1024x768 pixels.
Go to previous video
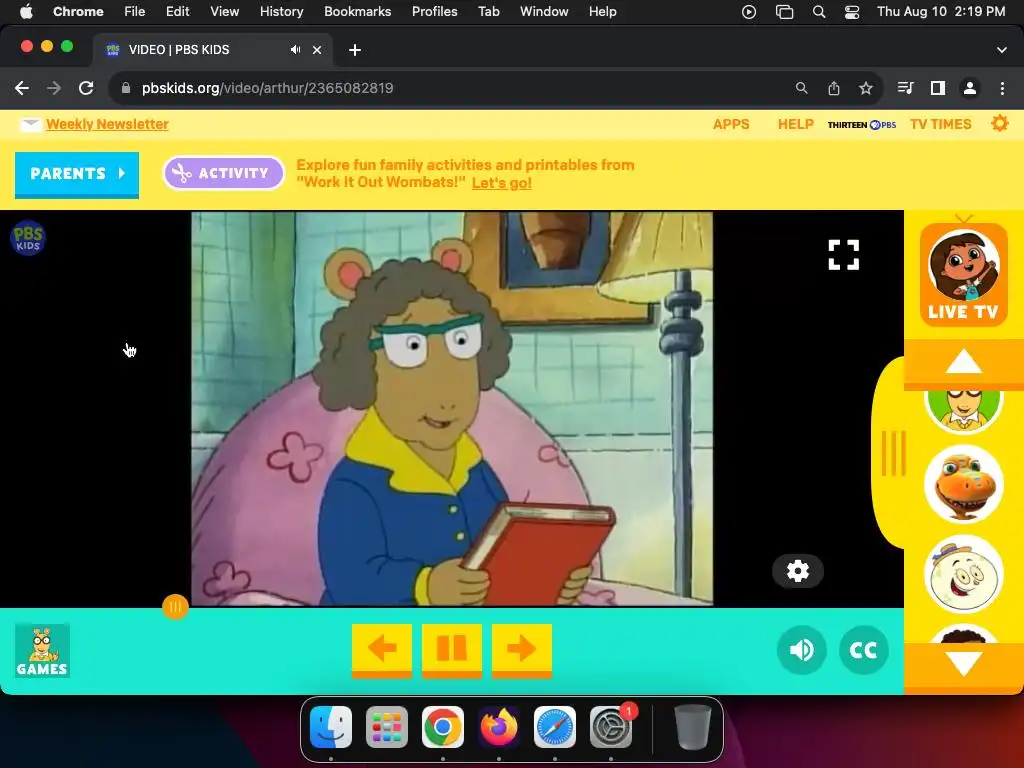[382, 649]
